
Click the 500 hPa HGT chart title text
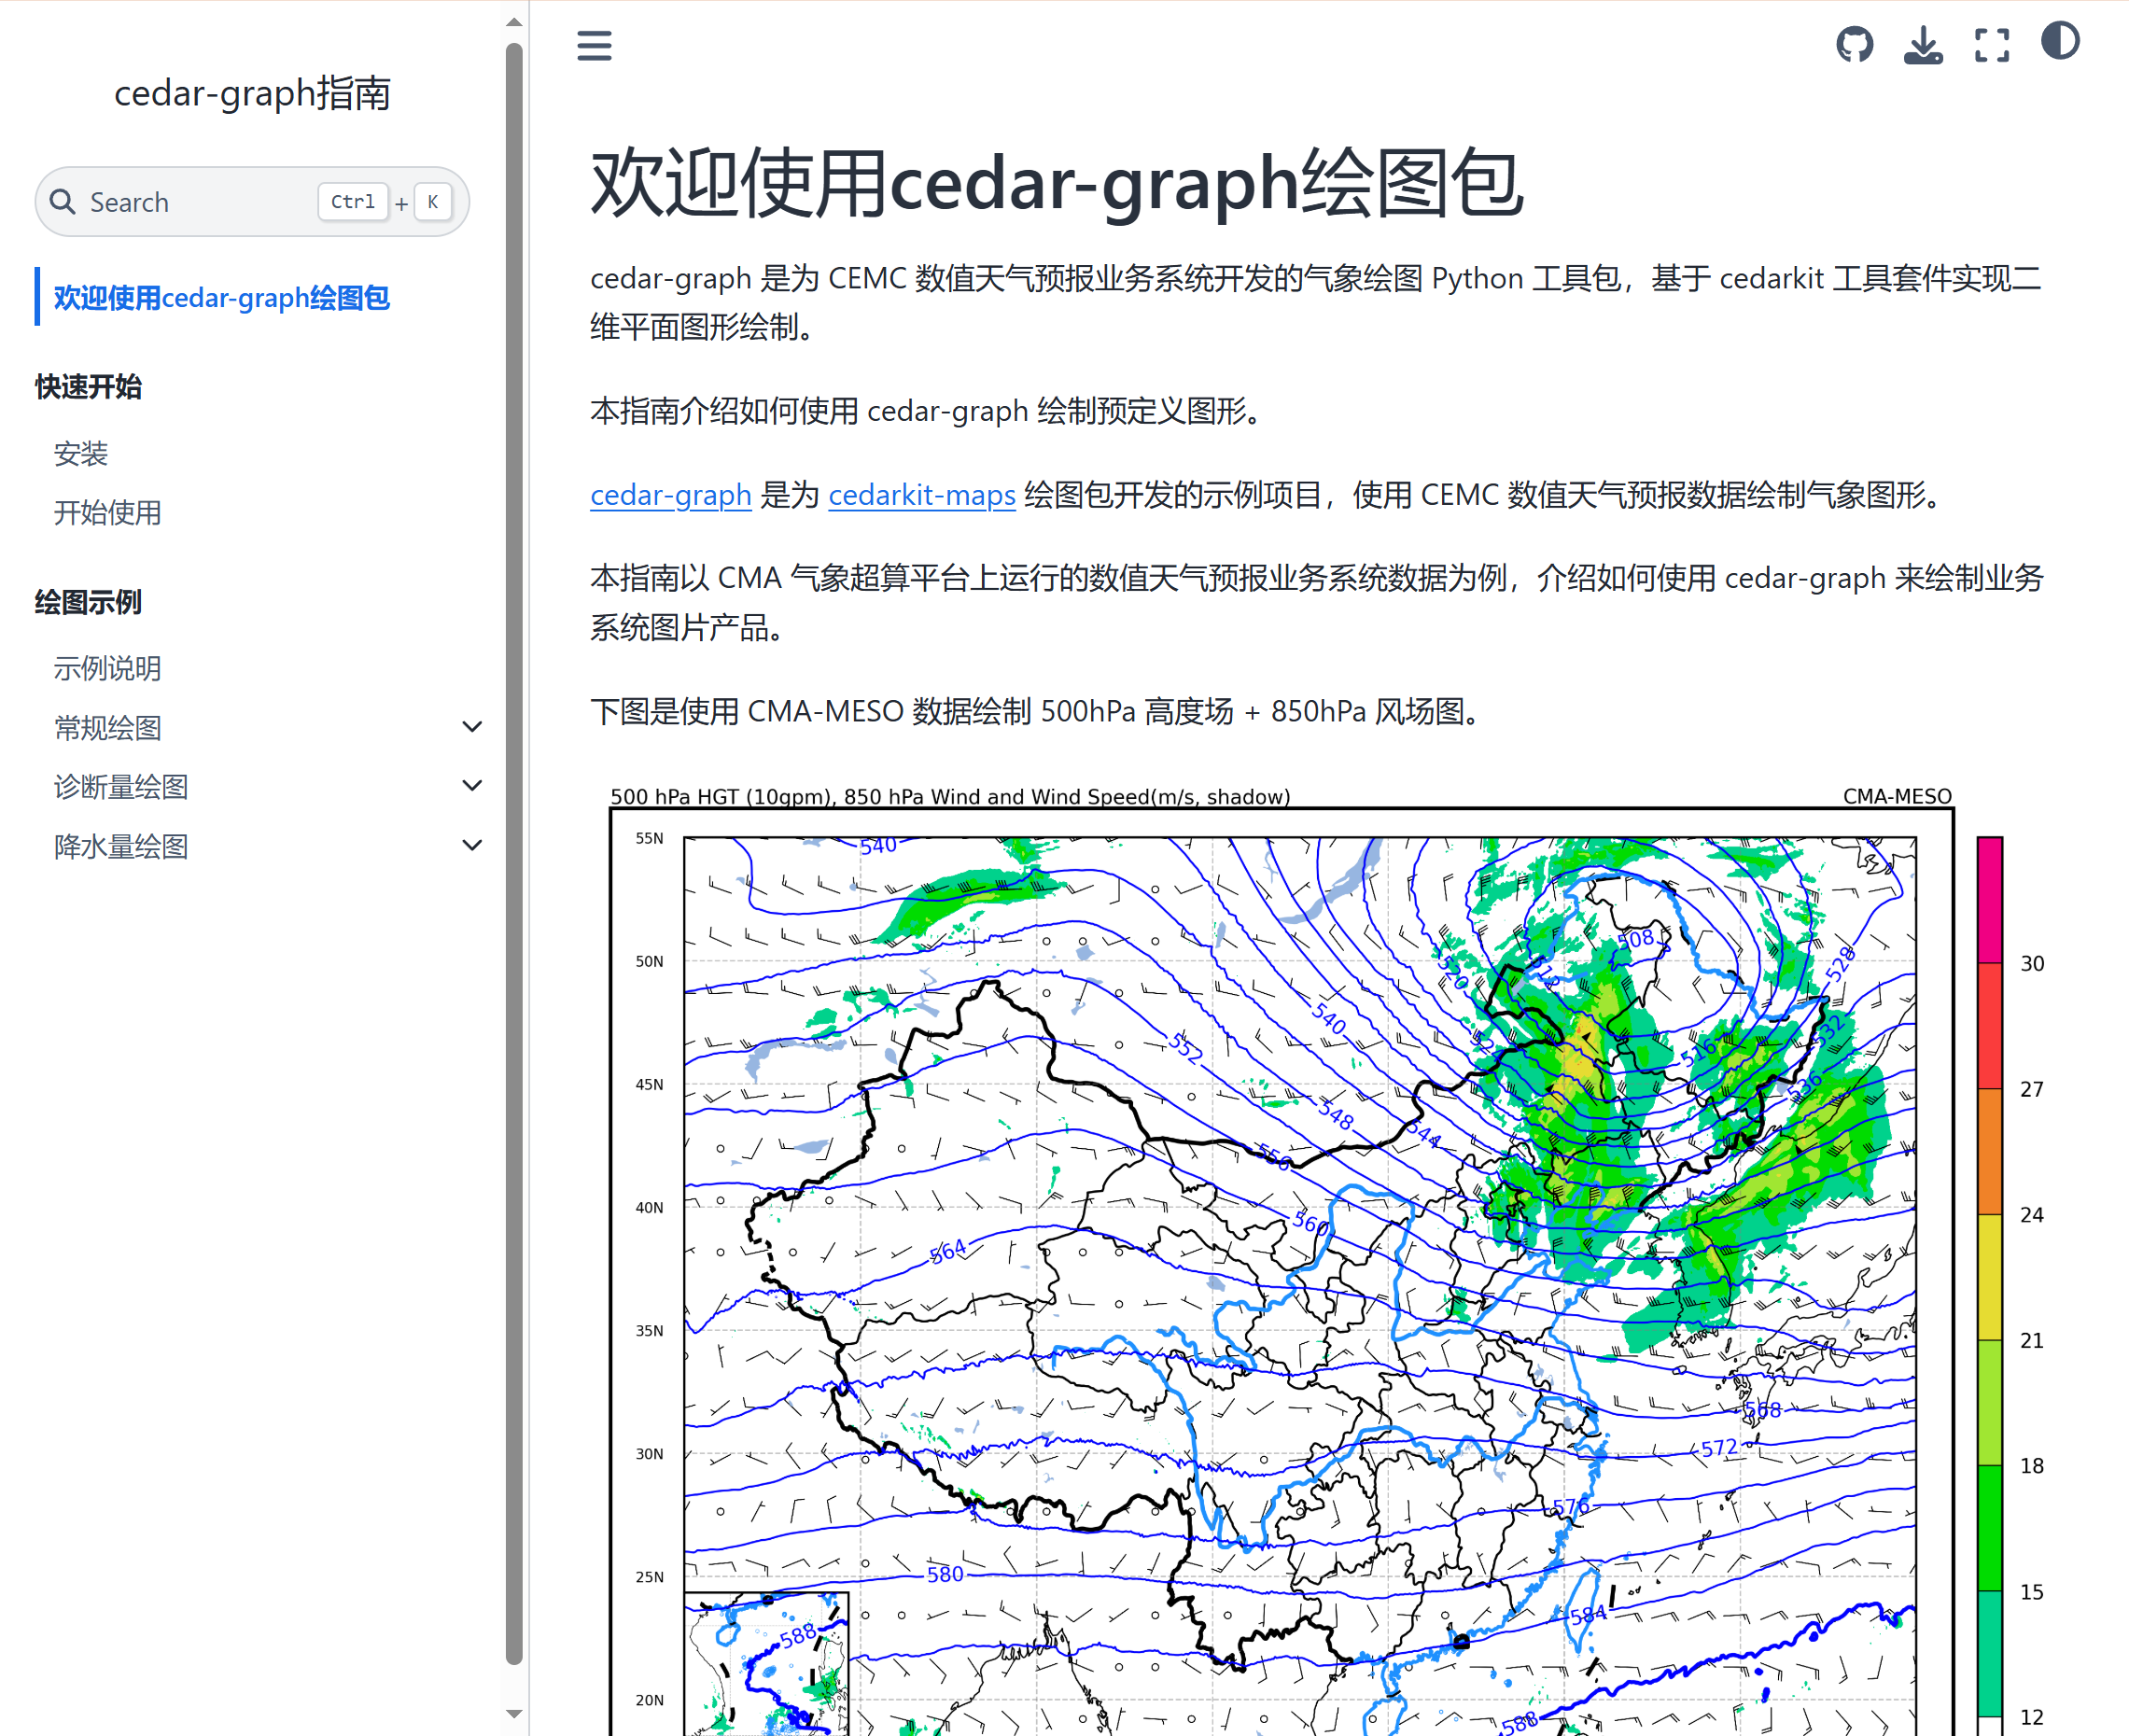[950, 796]
